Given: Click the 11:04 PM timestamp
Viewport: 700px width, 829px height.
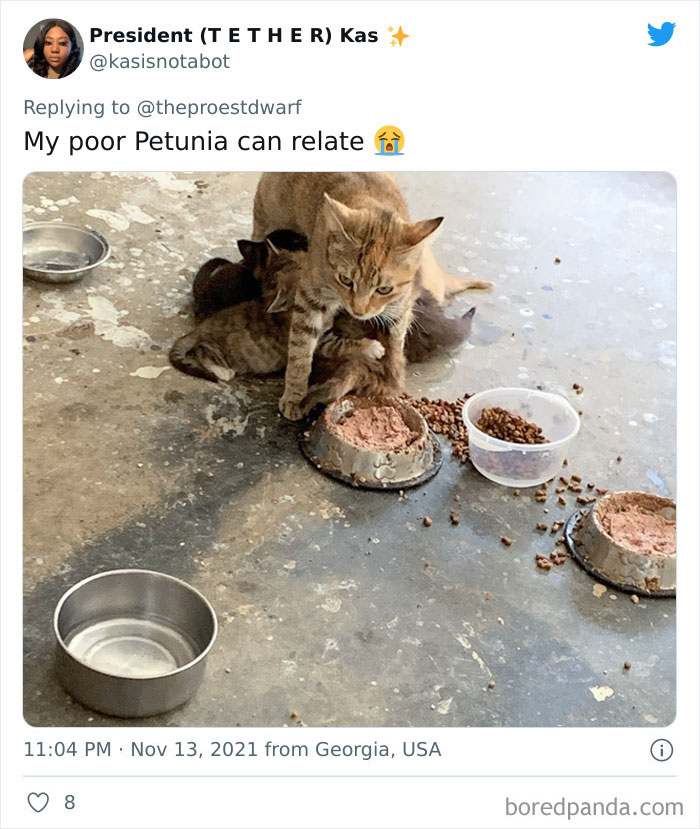Looking at the screenshot, I should (67, 749).
